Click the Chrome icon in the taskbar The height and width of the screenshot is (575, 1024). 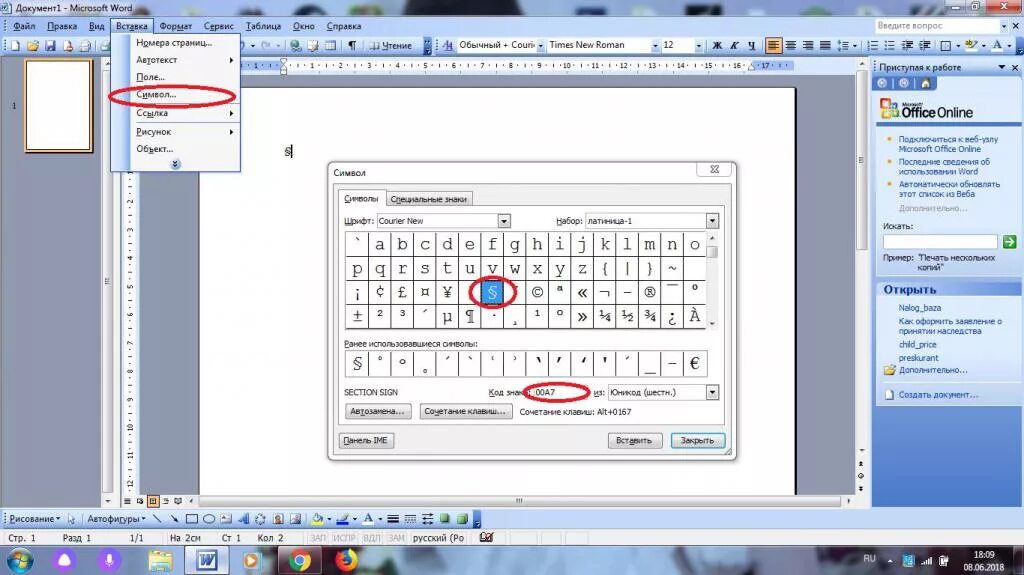(x=300, y=561)
